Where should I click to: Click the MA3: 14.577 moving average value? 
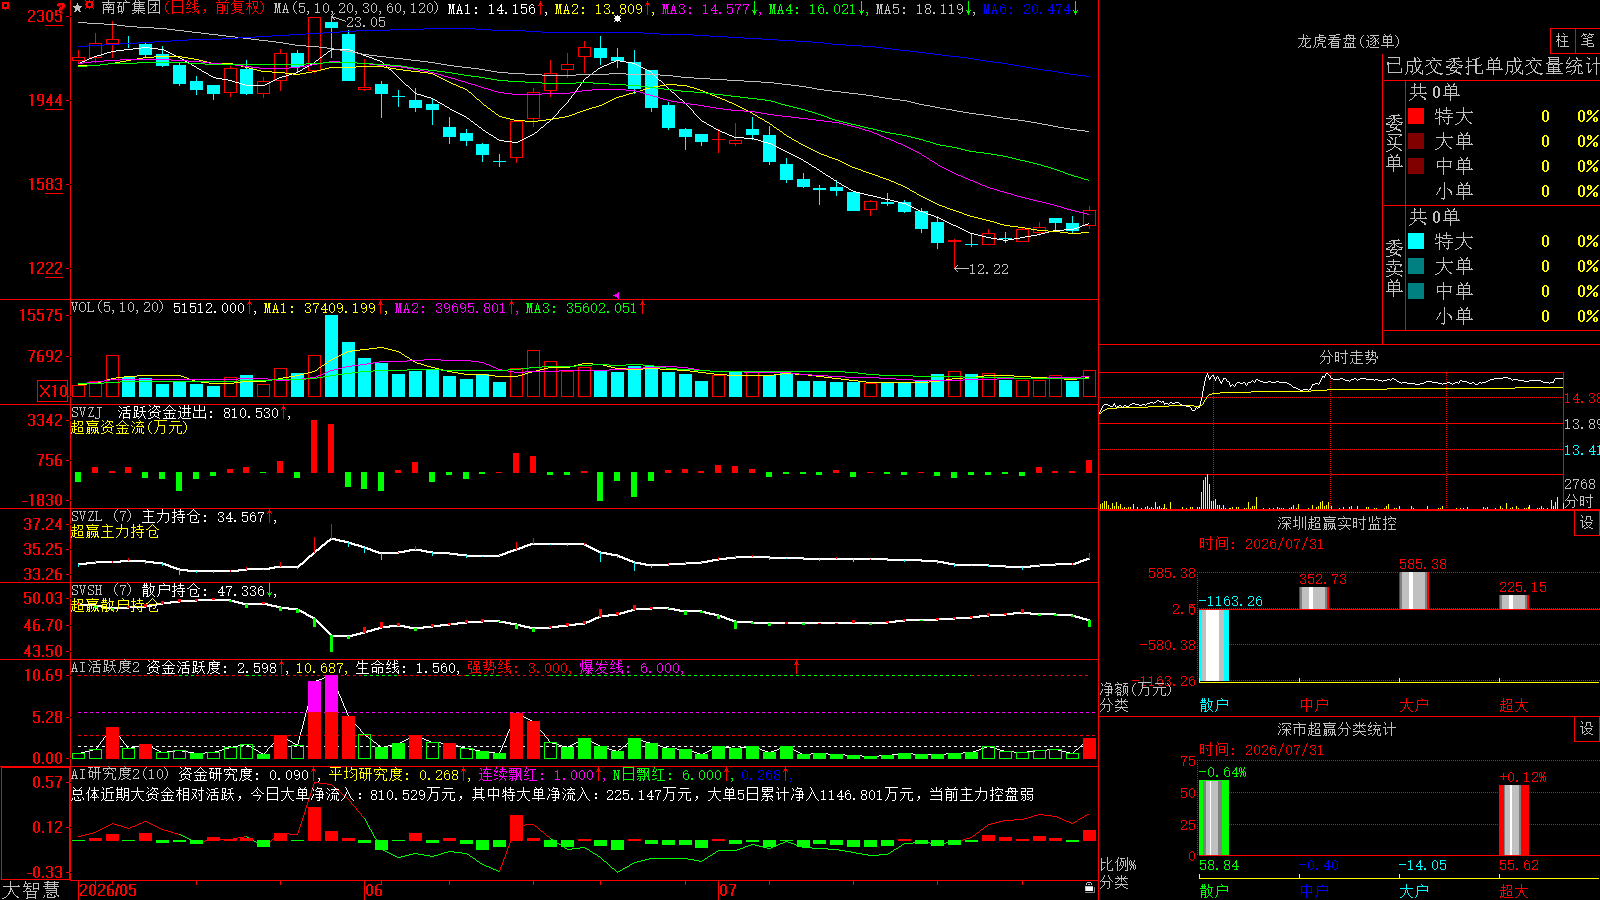click(x=710, y=8)
